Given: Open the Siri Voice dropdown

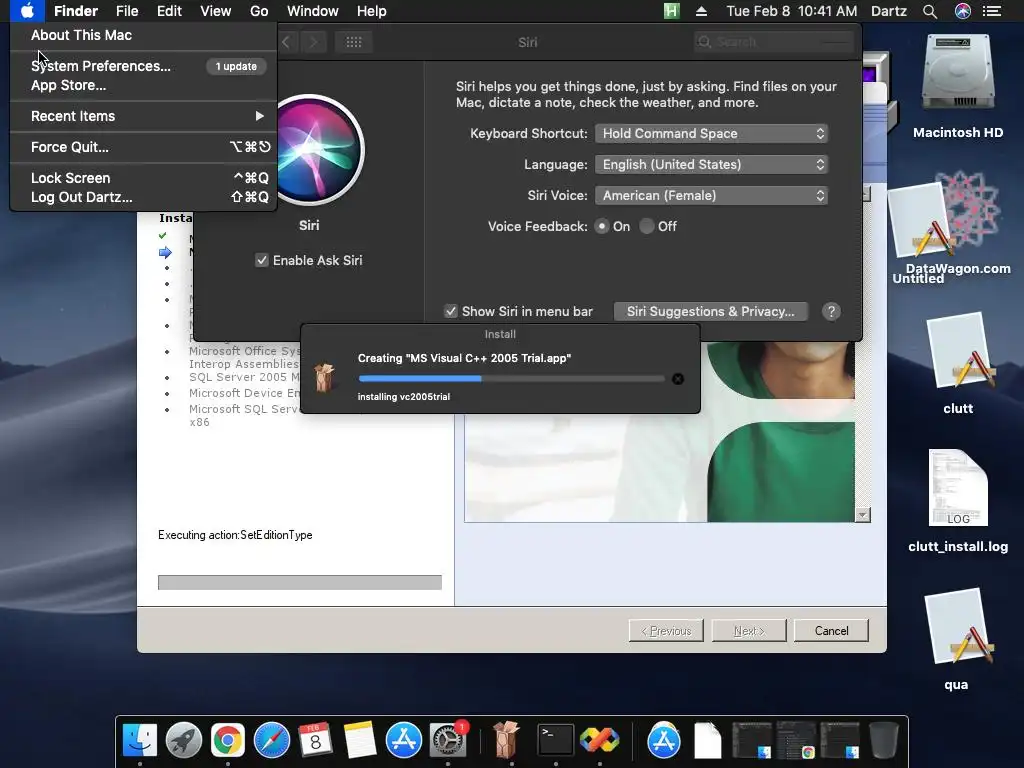Looking at the screenshot, I should point(711,195).
